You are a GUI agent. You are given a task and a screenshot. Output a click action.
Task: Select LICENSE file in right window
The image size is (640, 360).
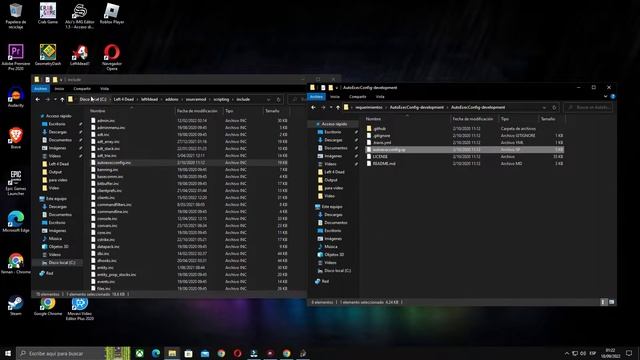(x=464, y=157)
